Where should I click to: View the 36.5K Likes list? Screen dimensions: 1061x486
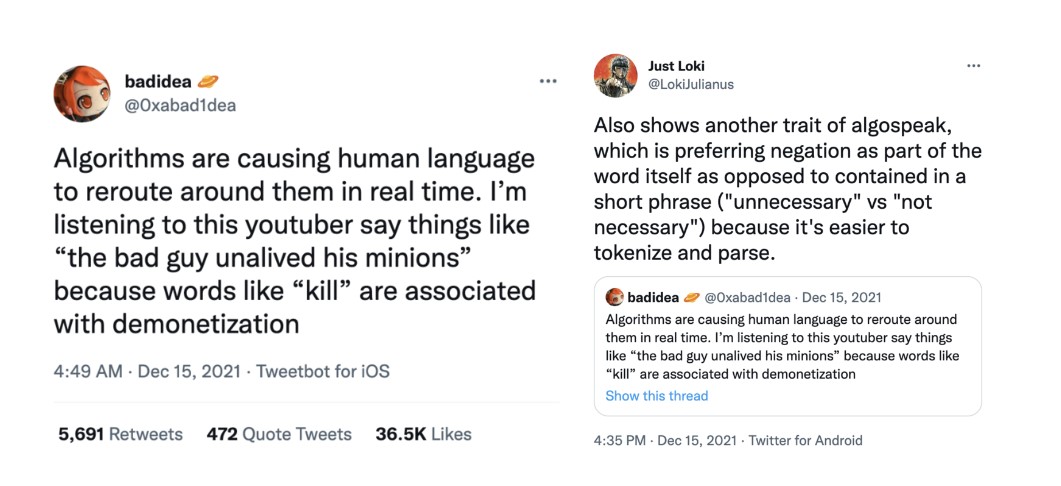coord(423,434)
